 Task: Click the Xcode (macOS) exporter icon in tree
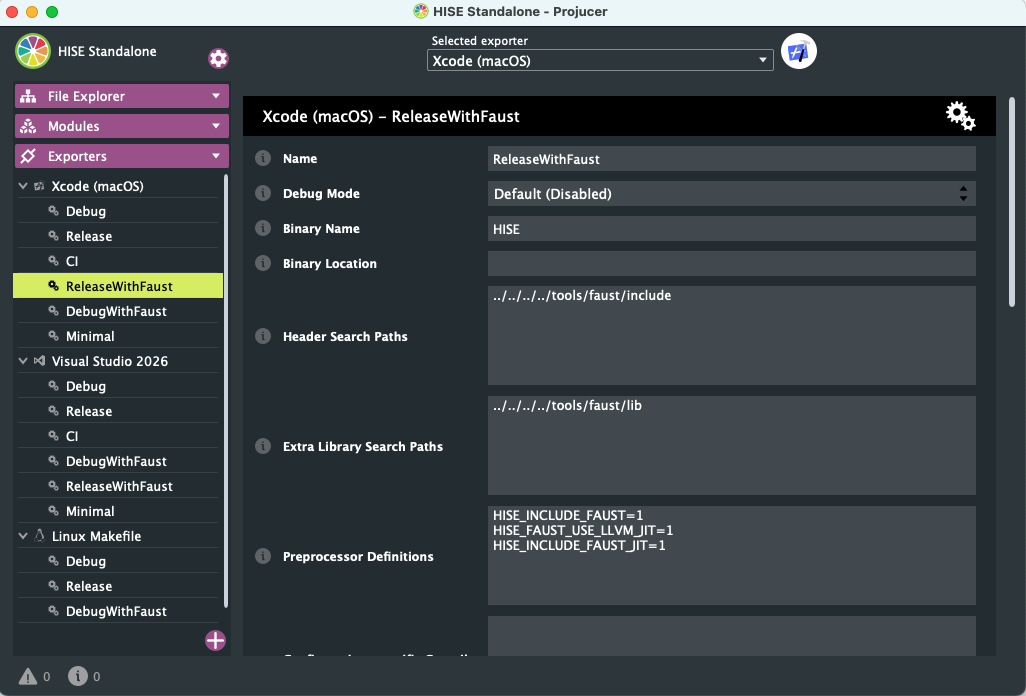39,186
